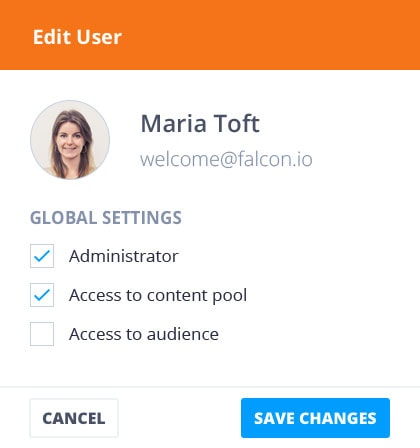This screenshot has width=420, height=448.
Task: Disable Access to content pool checkbox
Action: [42, 295]
